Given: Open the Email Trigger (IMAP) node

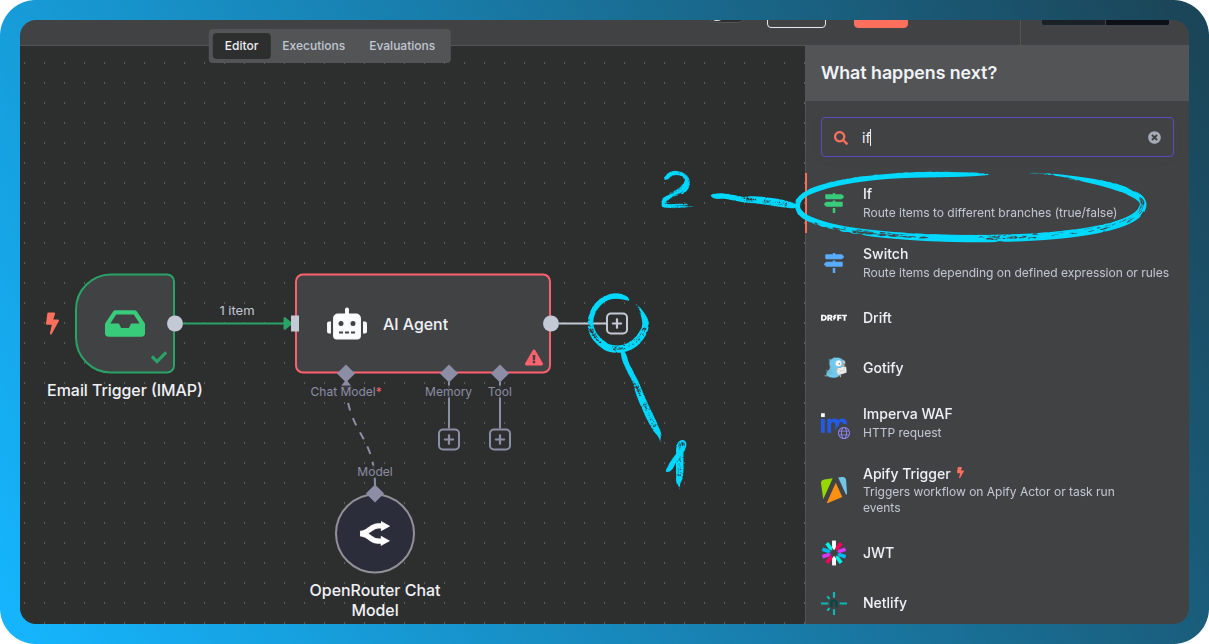Looking at the screenshot, I should coord(125,324).
